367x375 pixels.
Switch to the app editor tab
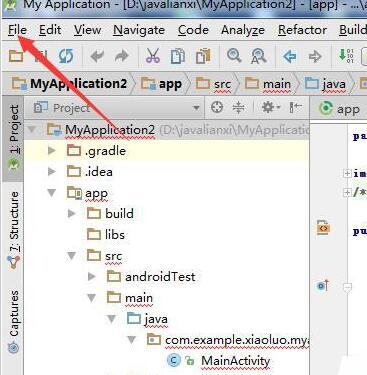(x=339, y=109)
